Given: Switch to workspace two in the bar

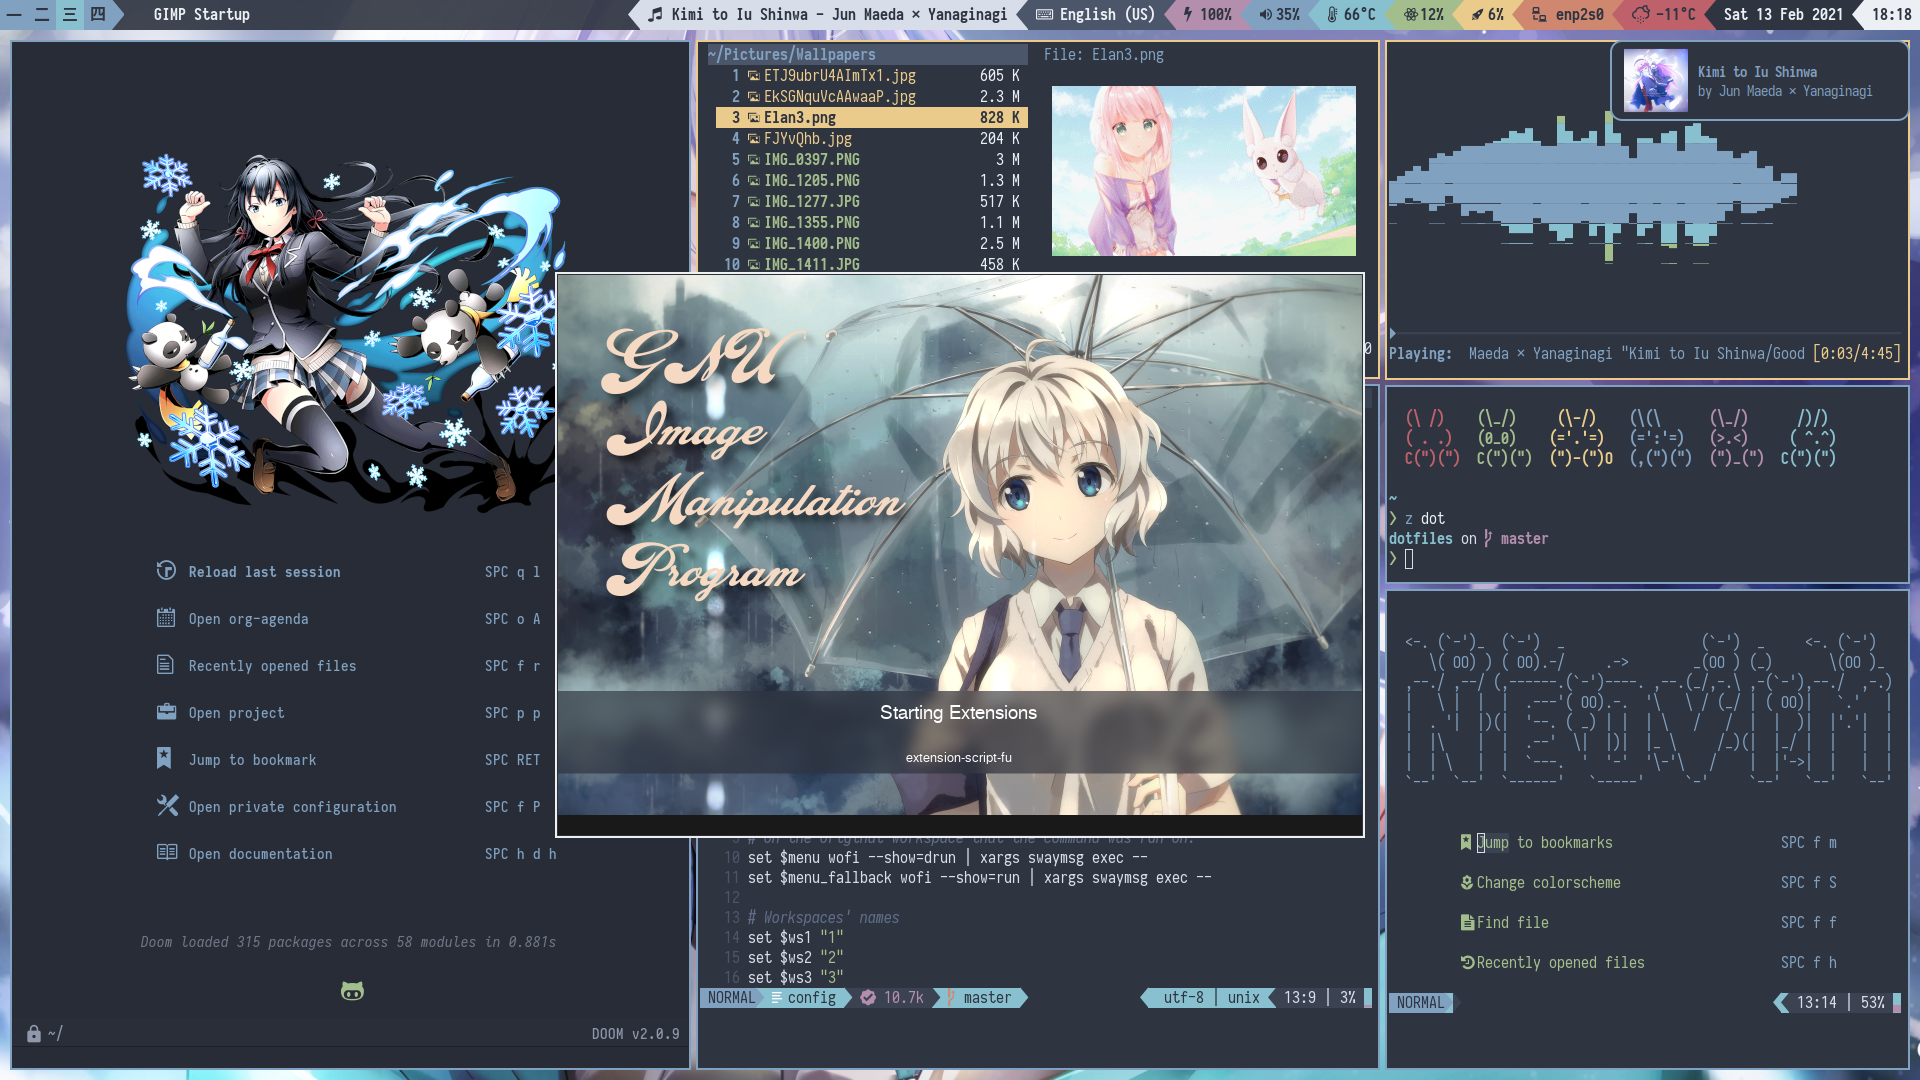Looking at the screenshot, I should pyautogui.click(x=42, y=14).
